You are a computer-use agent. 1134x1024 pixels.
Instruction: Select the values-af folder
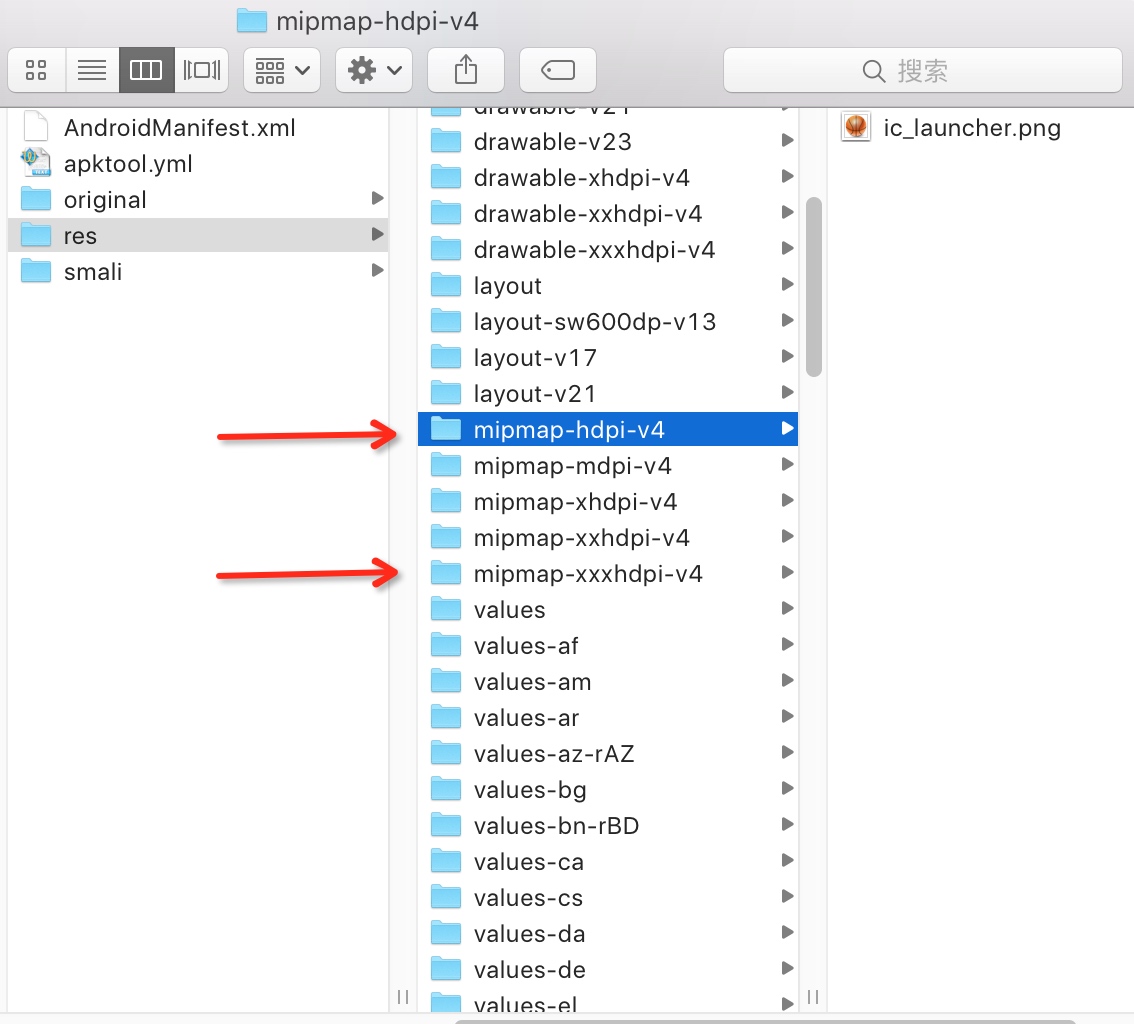608,645
